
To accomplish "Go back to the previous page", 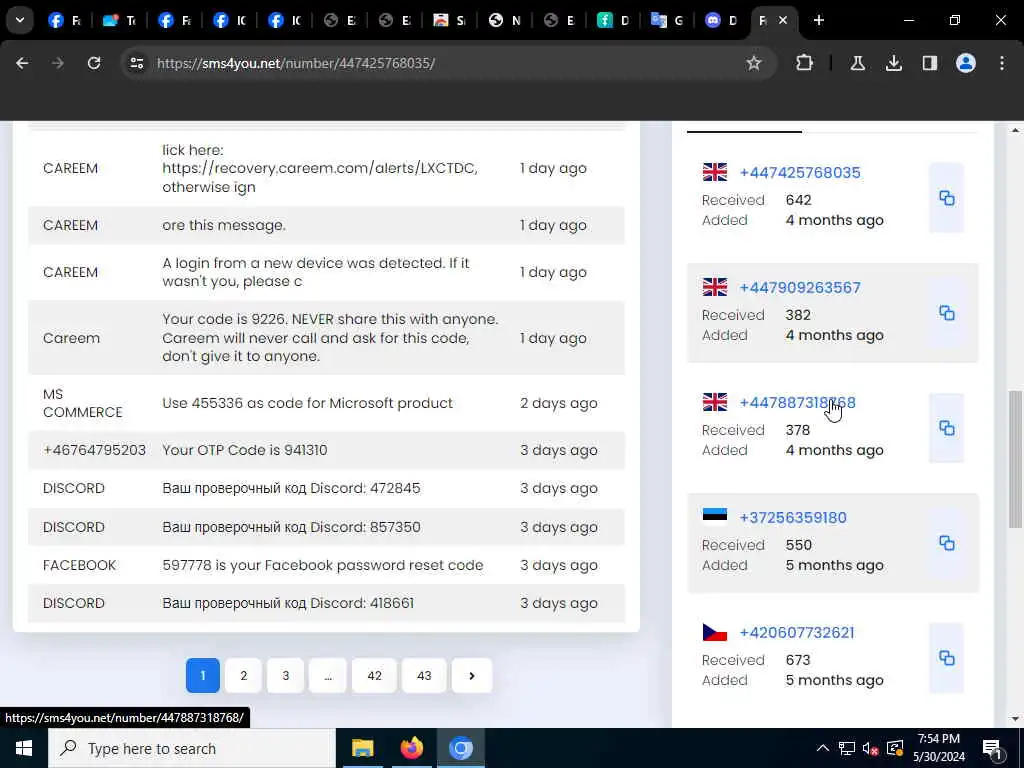I will pos(22,63).
